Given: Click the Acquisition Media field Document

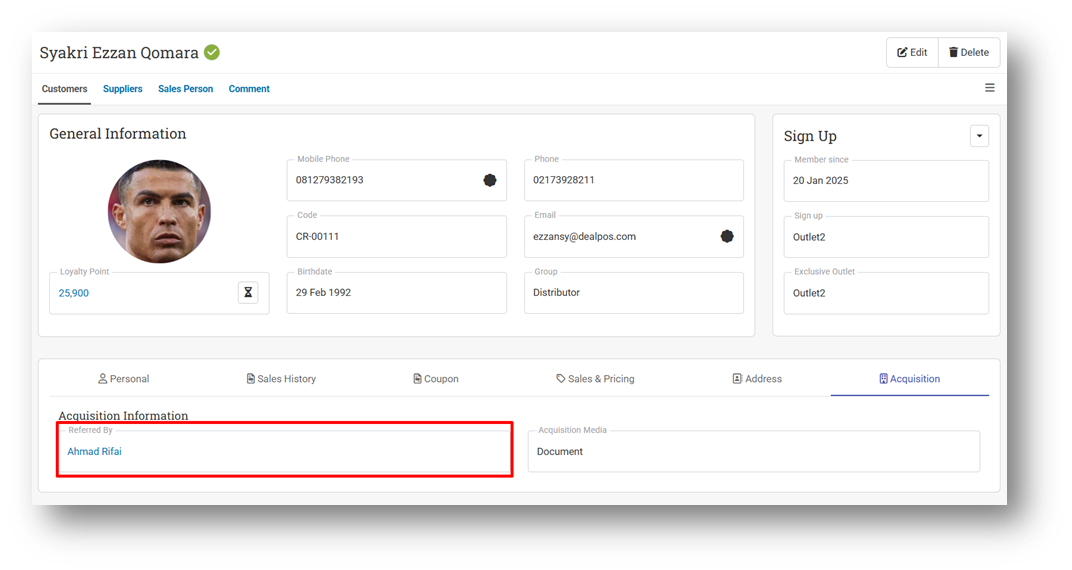Looking at the screenshot, I should (754, 451).
